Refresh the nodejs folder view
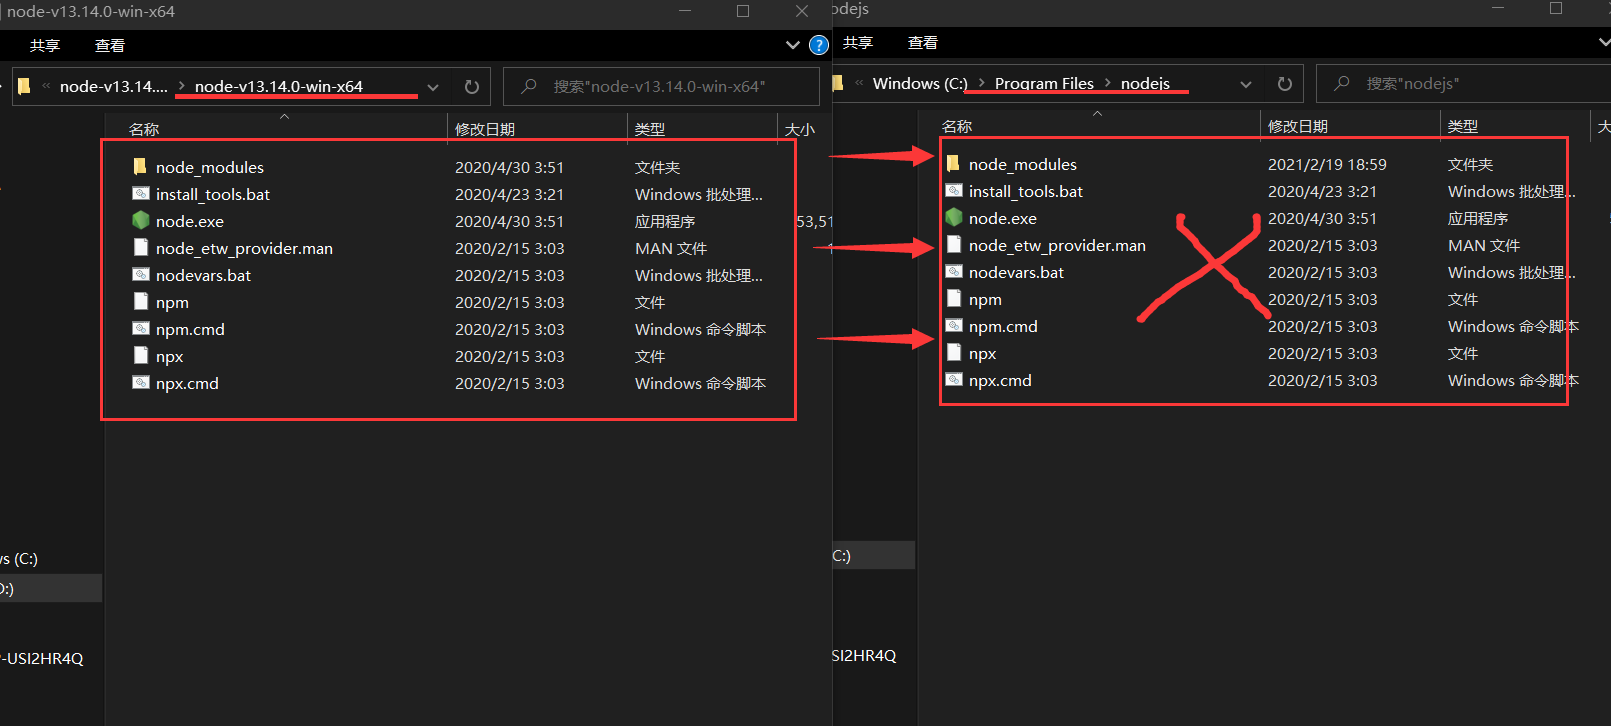 point(1285,84)
